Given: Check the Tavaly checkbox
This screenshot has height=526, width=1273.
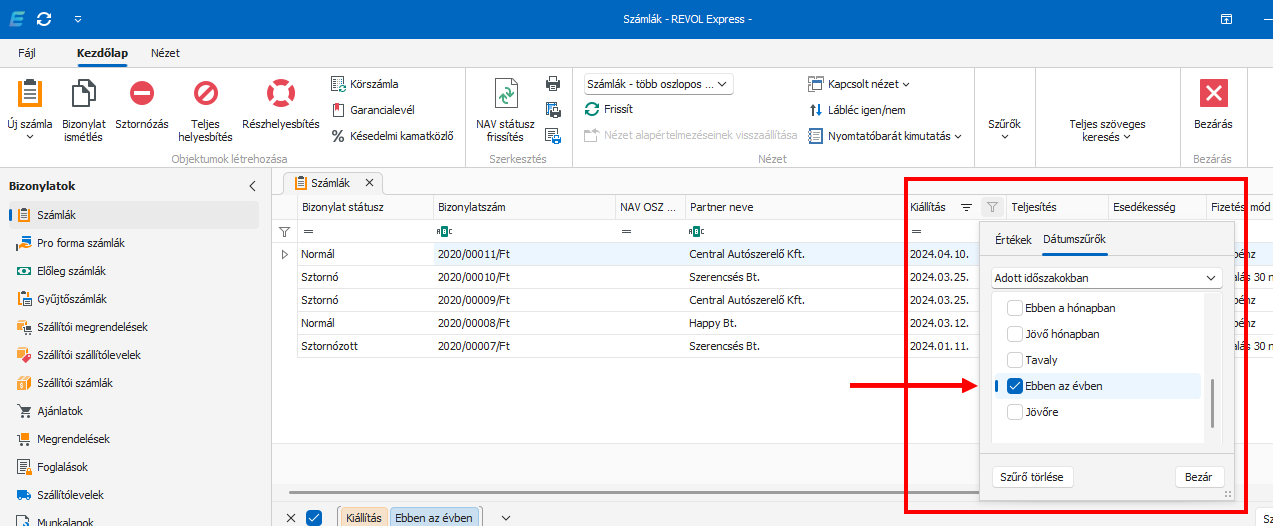Looking at the screenshot, I should 1015,360.
